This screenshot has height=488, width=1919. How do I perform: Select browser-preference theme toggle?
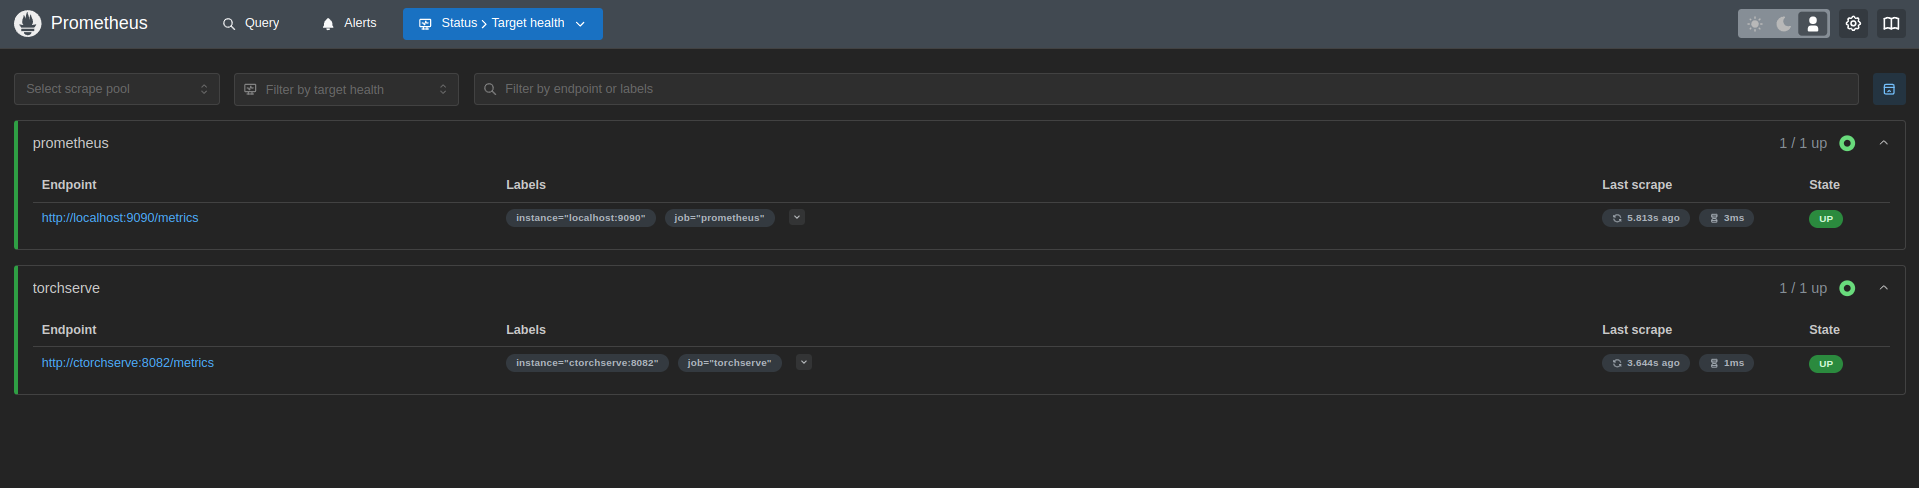1812,24
